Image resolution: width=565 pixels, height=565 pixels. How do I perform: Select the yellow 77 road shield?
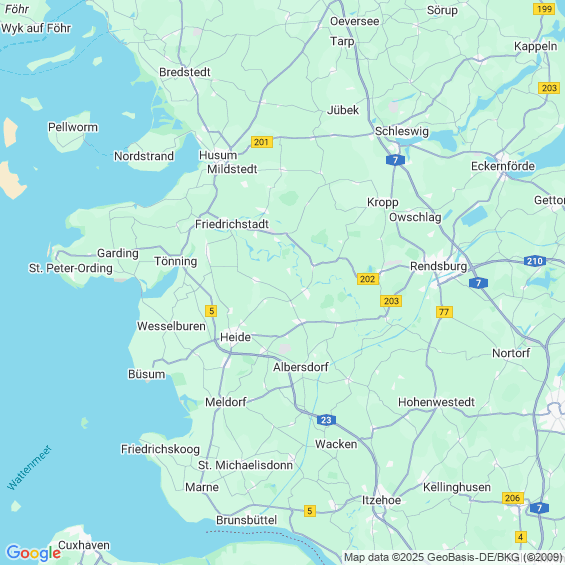click(x=444, y=312)
